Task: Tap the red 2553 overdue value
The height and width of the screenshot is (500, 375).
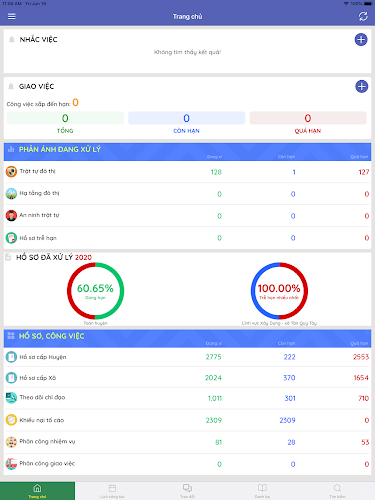Action: click(x=361, y=357)
